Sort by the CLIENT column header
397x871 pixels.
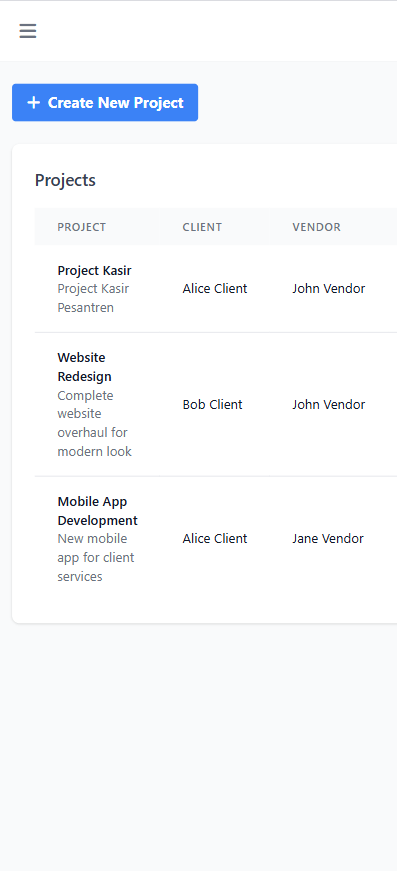(202, 227)
